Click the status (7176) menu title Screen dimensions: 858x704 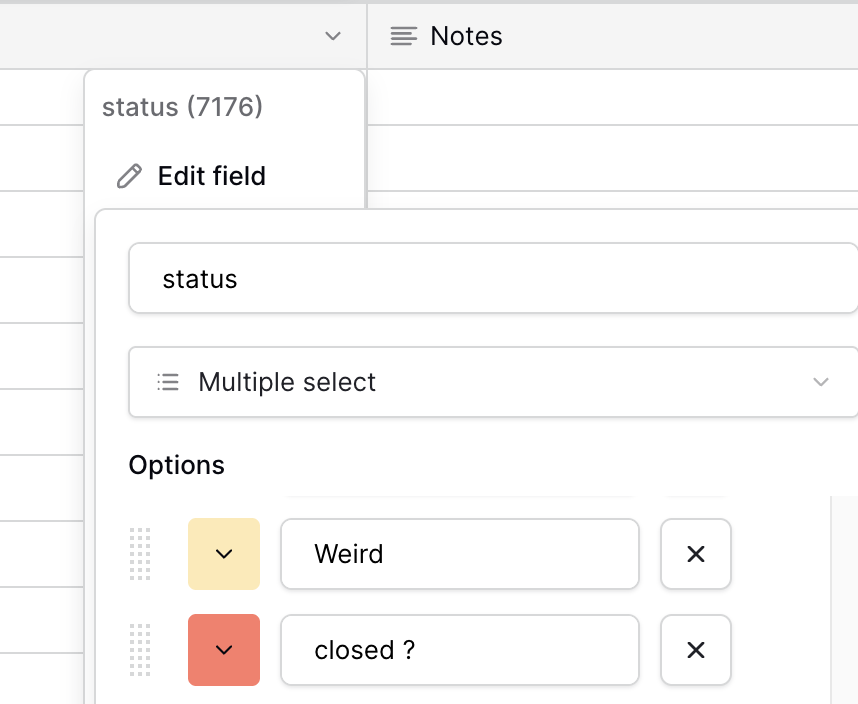(x=182, y=107)
